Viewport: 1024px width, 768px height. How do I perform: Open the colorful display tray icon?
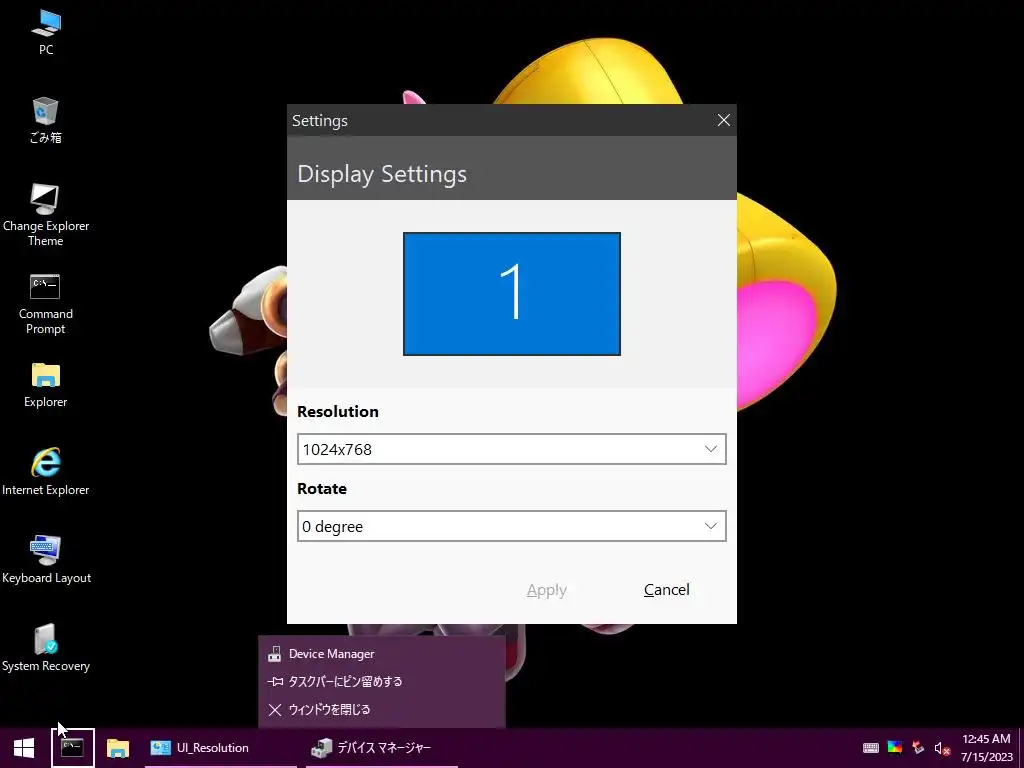(x=895, y=748)
